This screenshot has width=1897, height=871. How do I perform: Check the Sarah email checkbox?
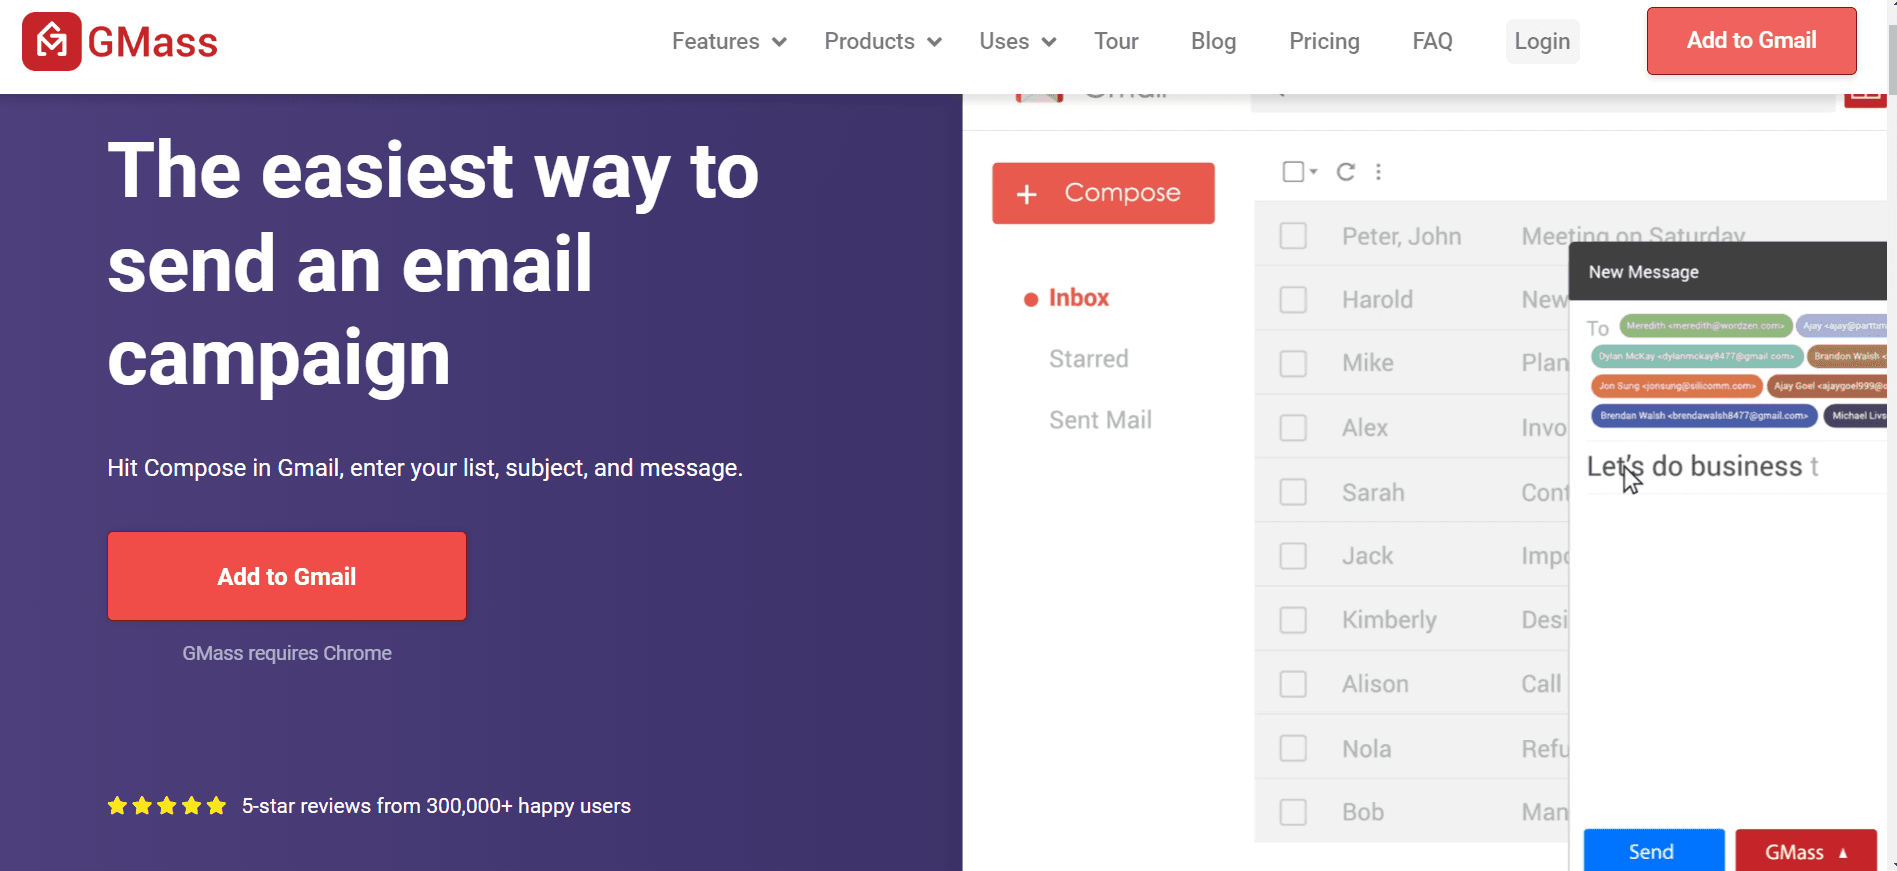coord(1293,492)
